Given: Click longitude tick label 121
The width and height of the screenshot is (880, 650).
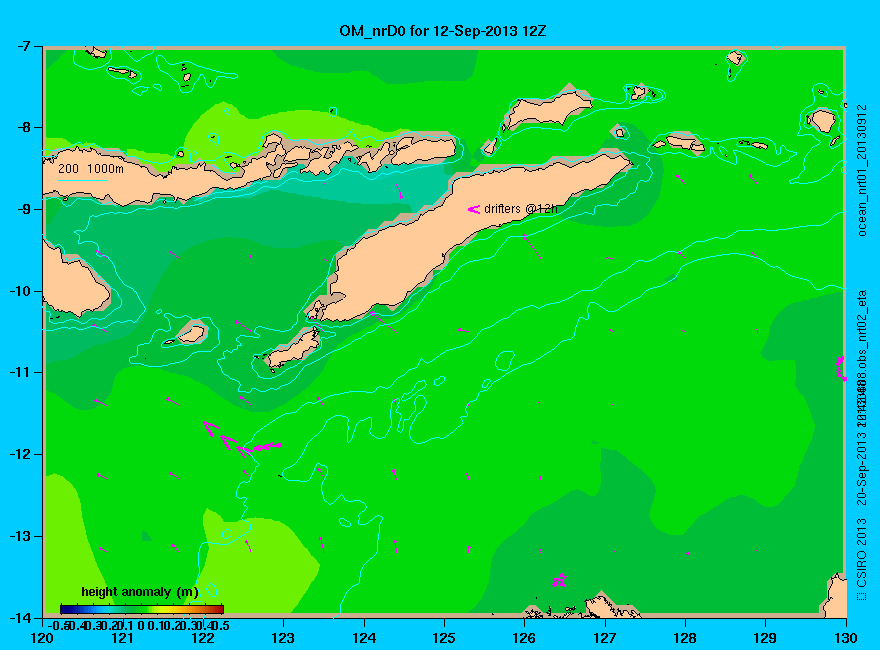Looking at the screenshot, I should [122, 638].
